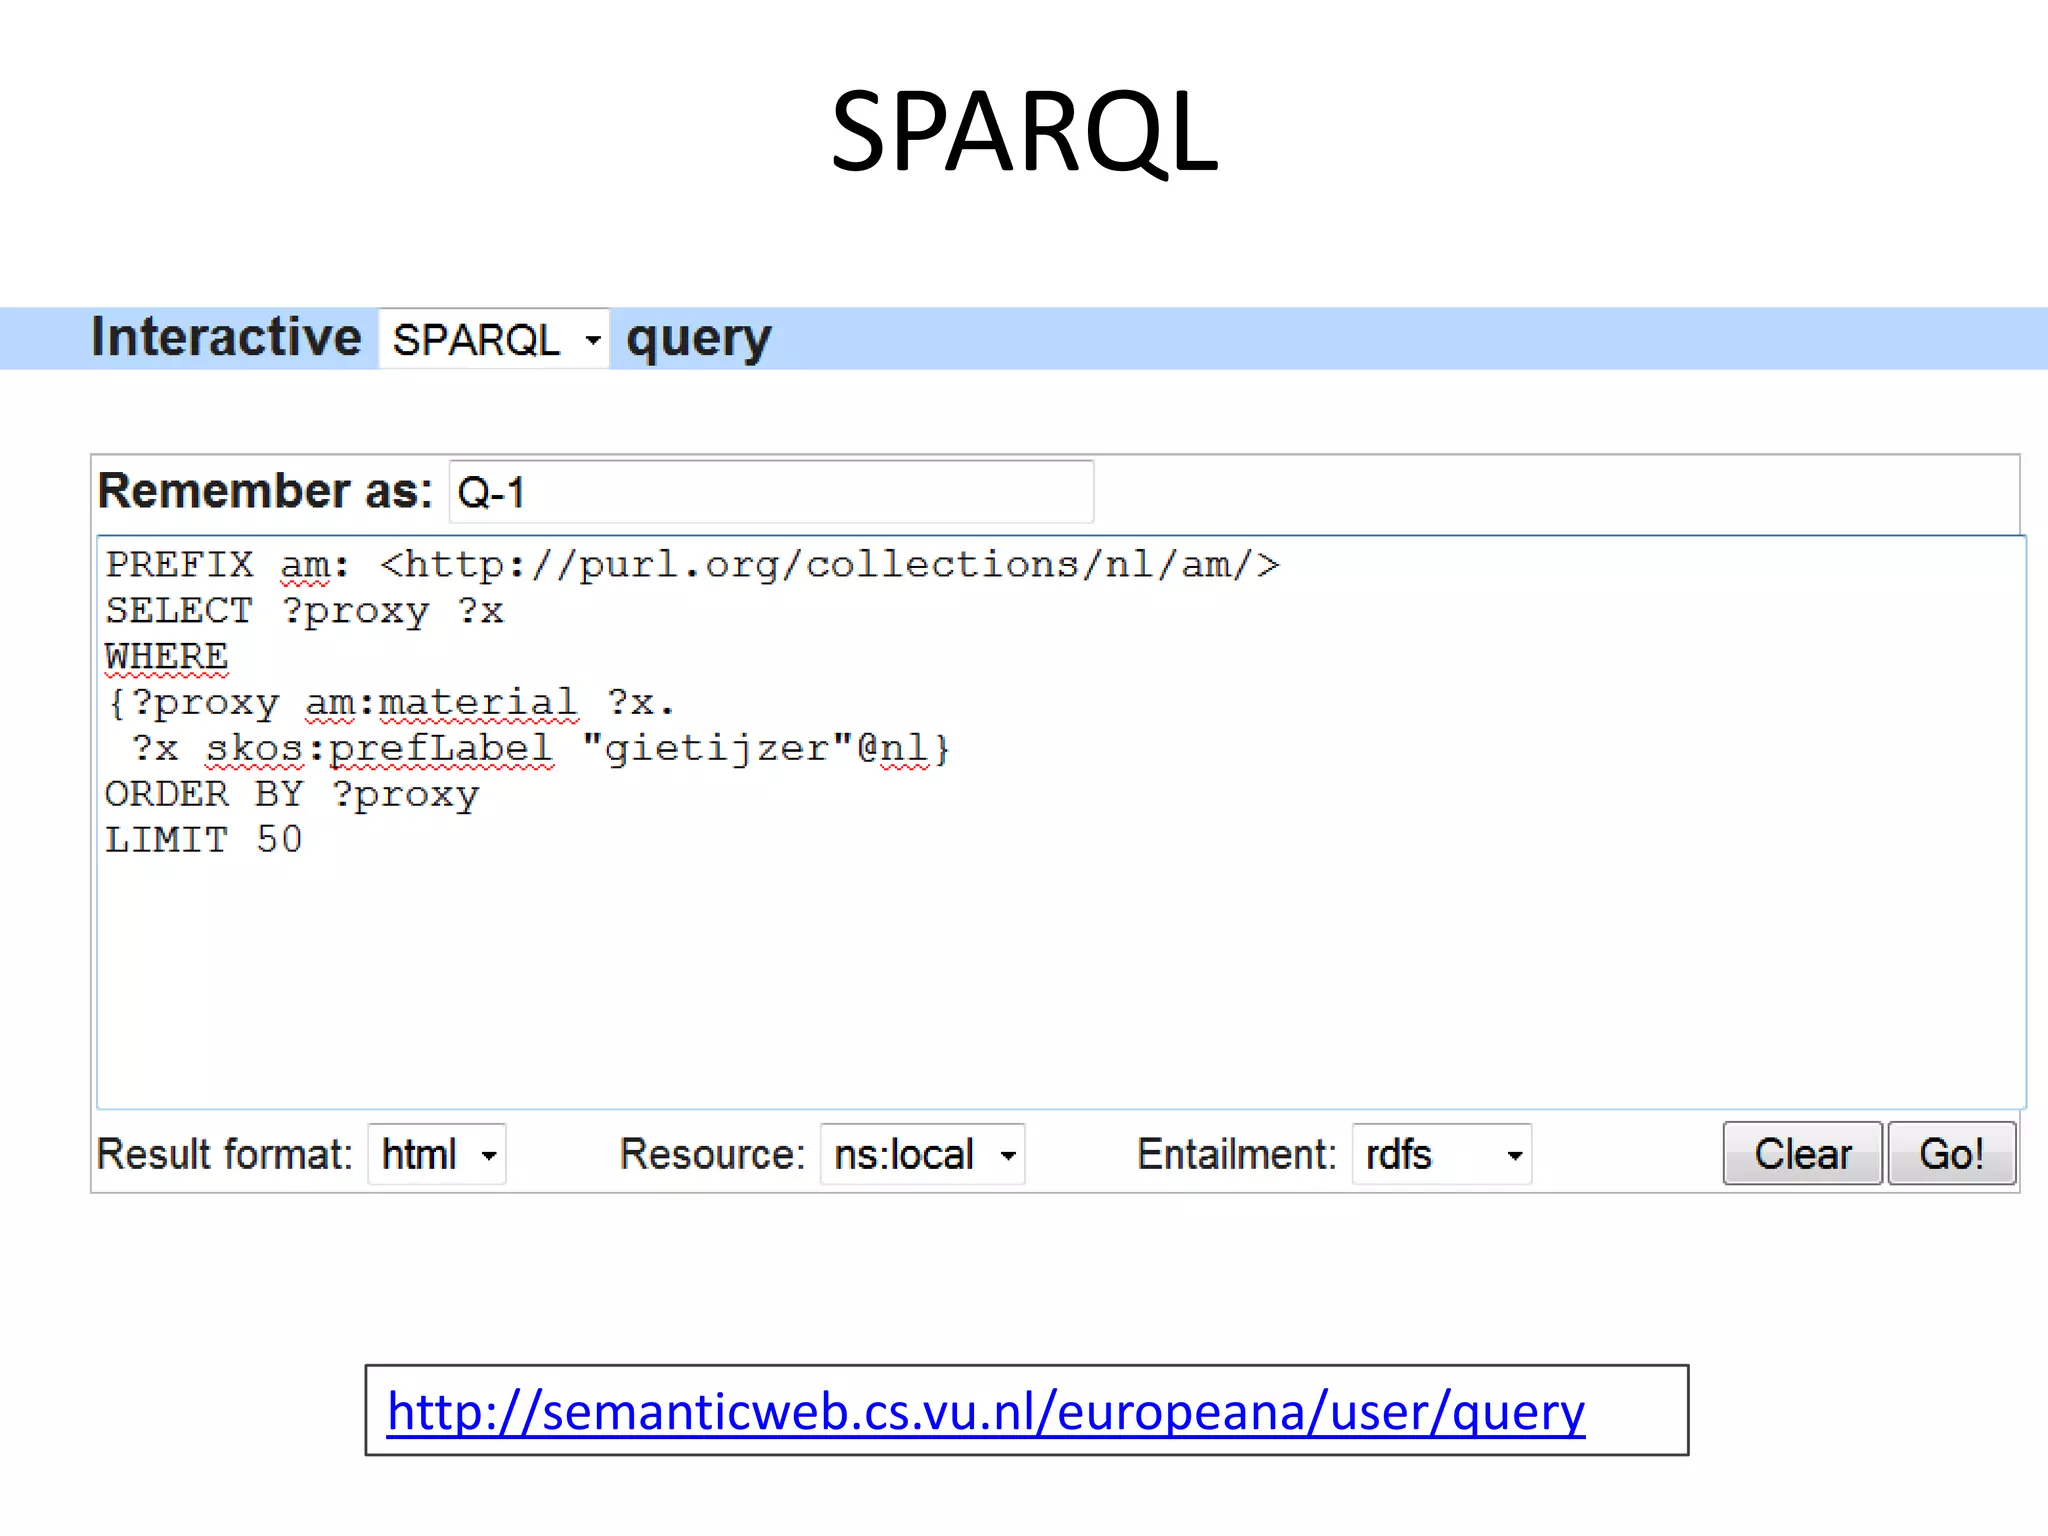Click the Resource: label
Image resolution: width=2048 pixels, height=1536 pixels.
(712, 1155)
